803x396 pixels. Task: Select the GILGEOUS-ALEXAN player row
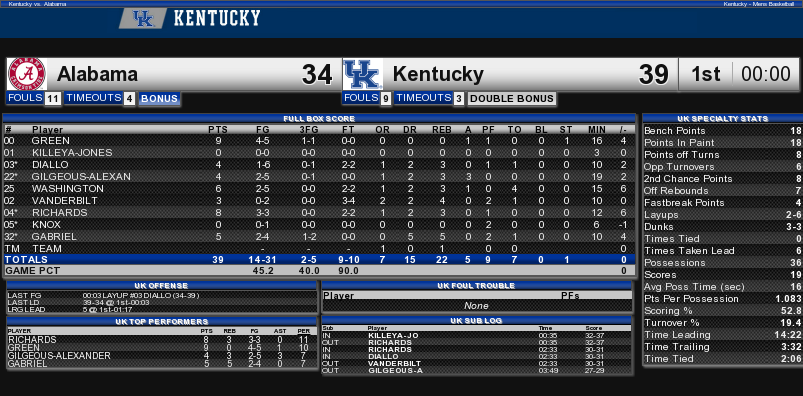pyautogui.click(x=319, y=177)
